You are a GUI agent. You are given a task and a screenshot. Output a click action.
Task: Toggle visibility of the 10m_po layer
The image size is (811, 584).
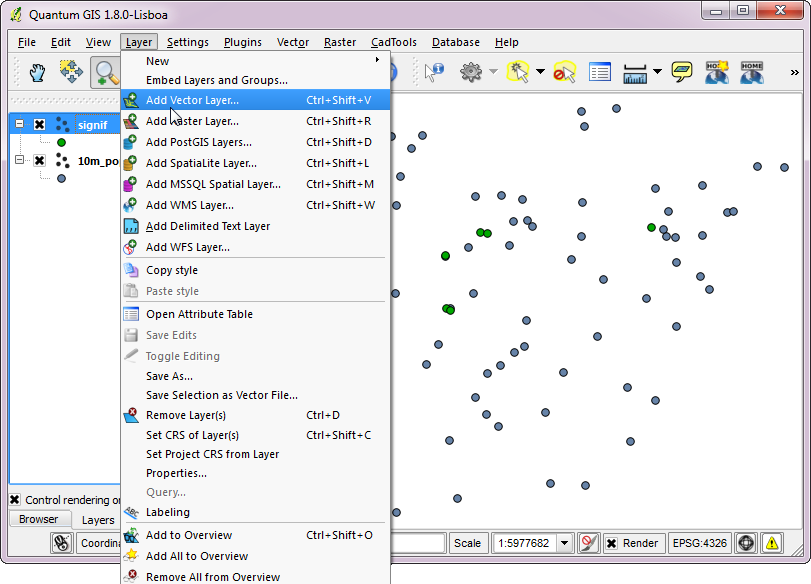(x=39, y=160)
